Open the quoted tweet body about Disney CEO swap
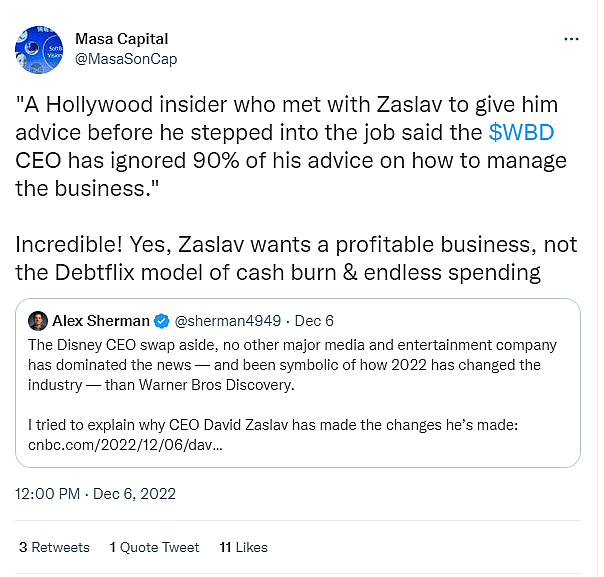 (x=290, y=362)
